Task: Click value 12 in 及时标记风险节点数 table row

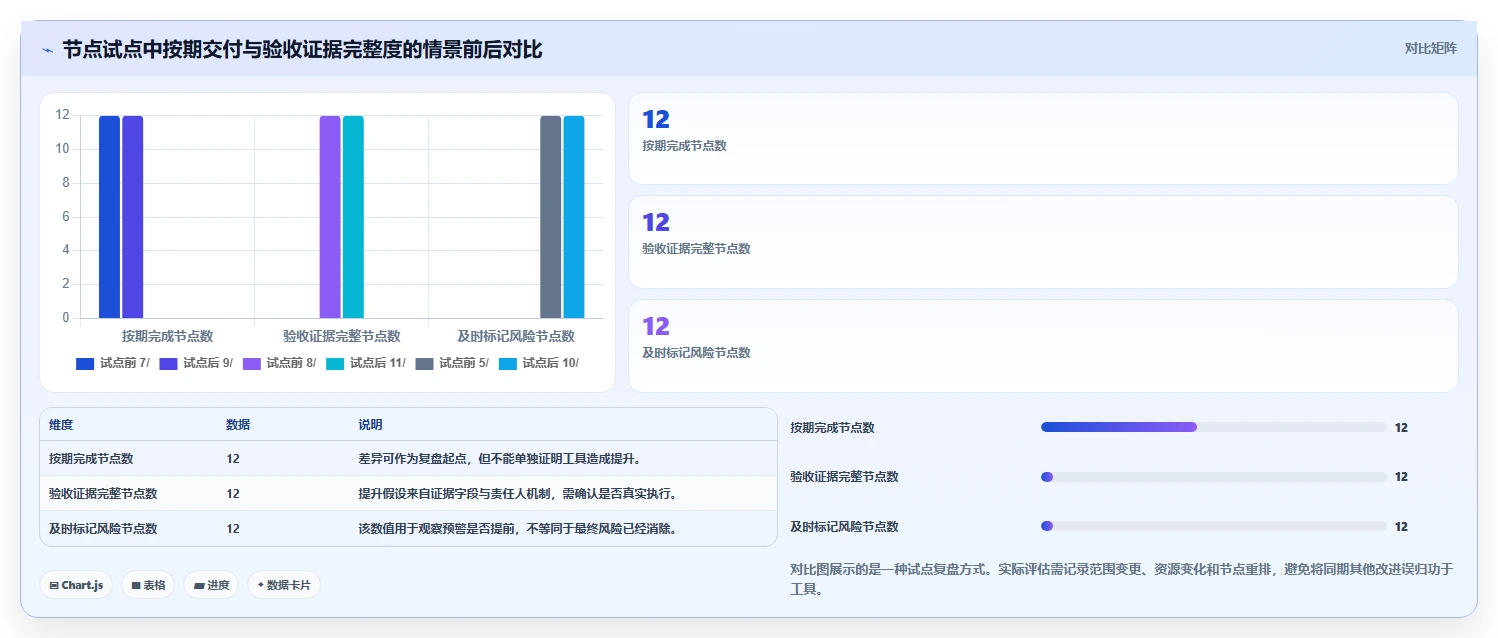Action: click(233, 529)
